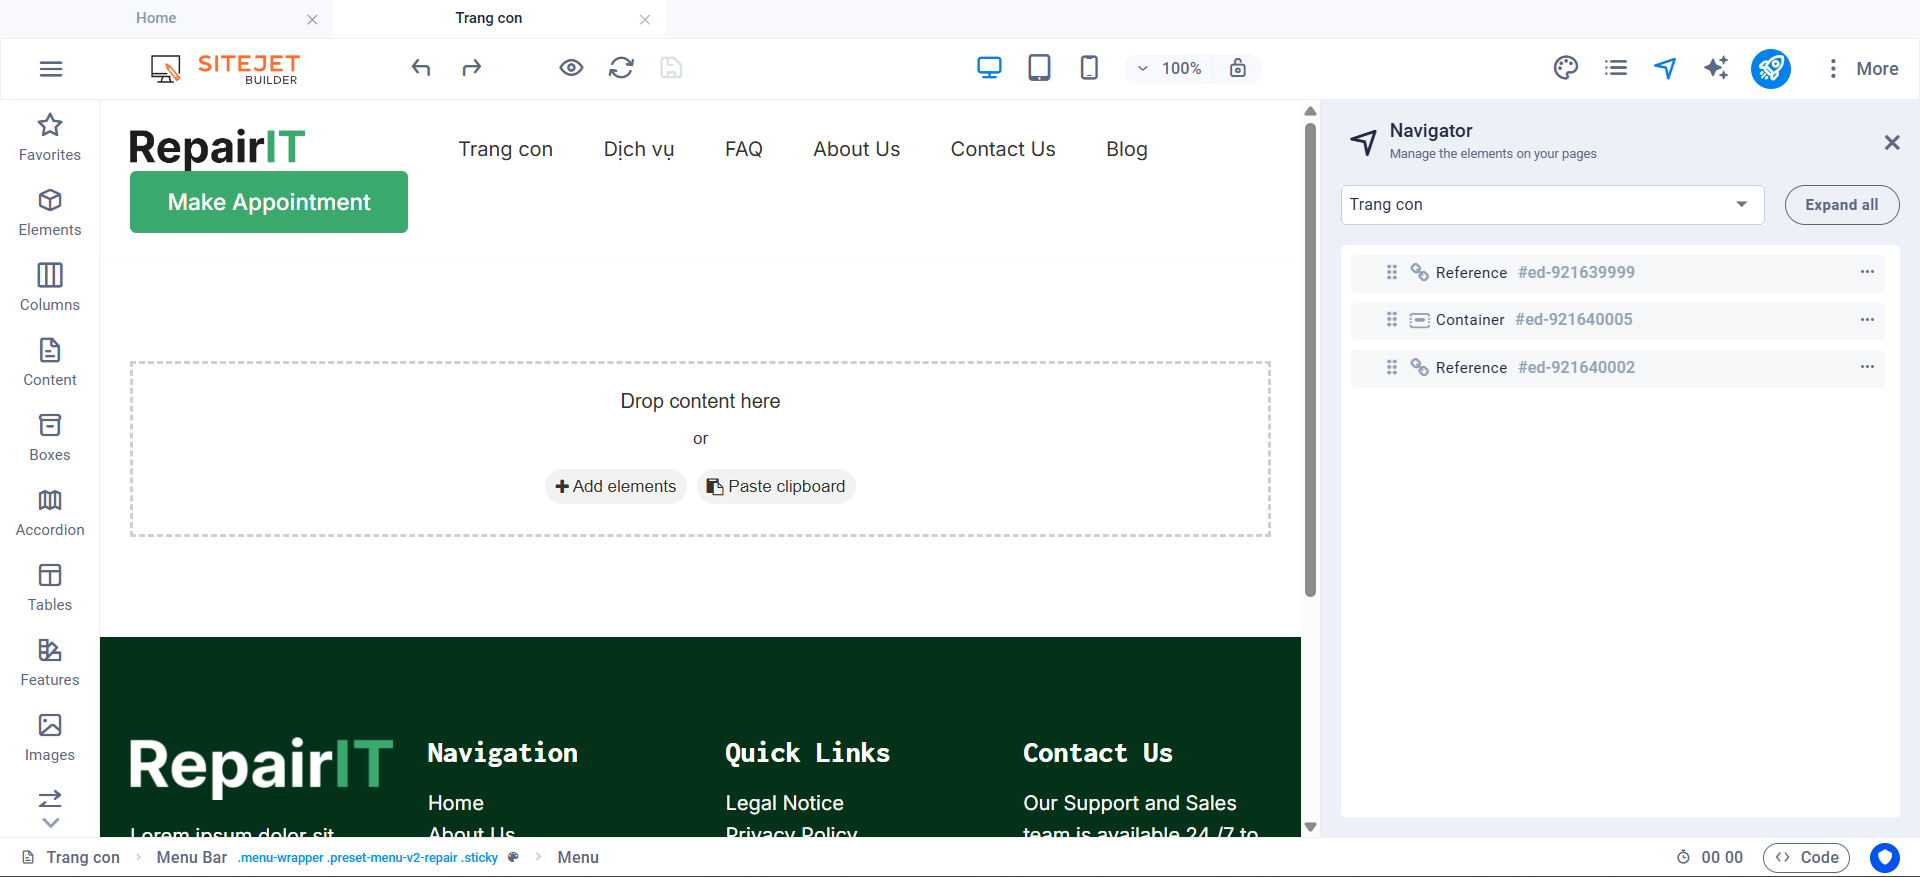Select Container #ed-921640005 in Navigator
Viewport: 1920px width, 877px height.
[x=1533, y=320]
